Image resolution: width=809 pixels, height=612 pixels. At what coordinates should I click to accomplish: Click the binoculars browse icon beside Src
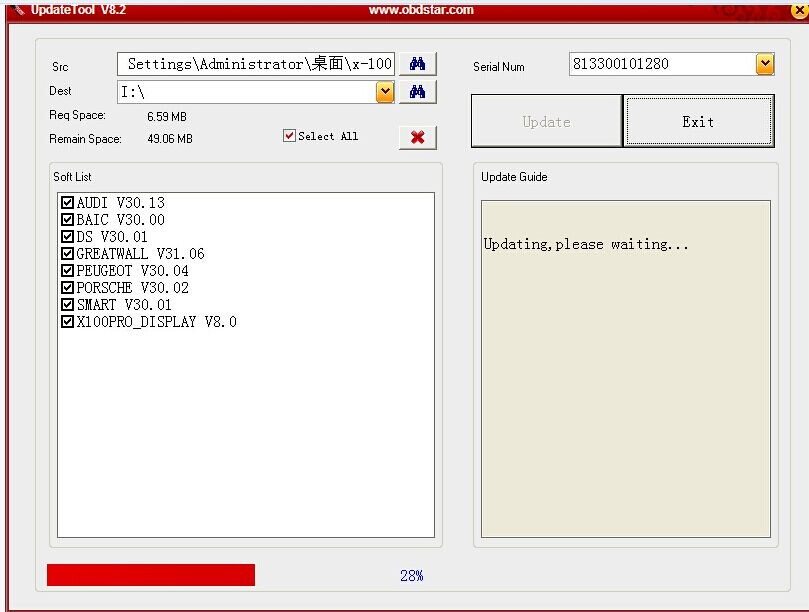pos(417,64)
